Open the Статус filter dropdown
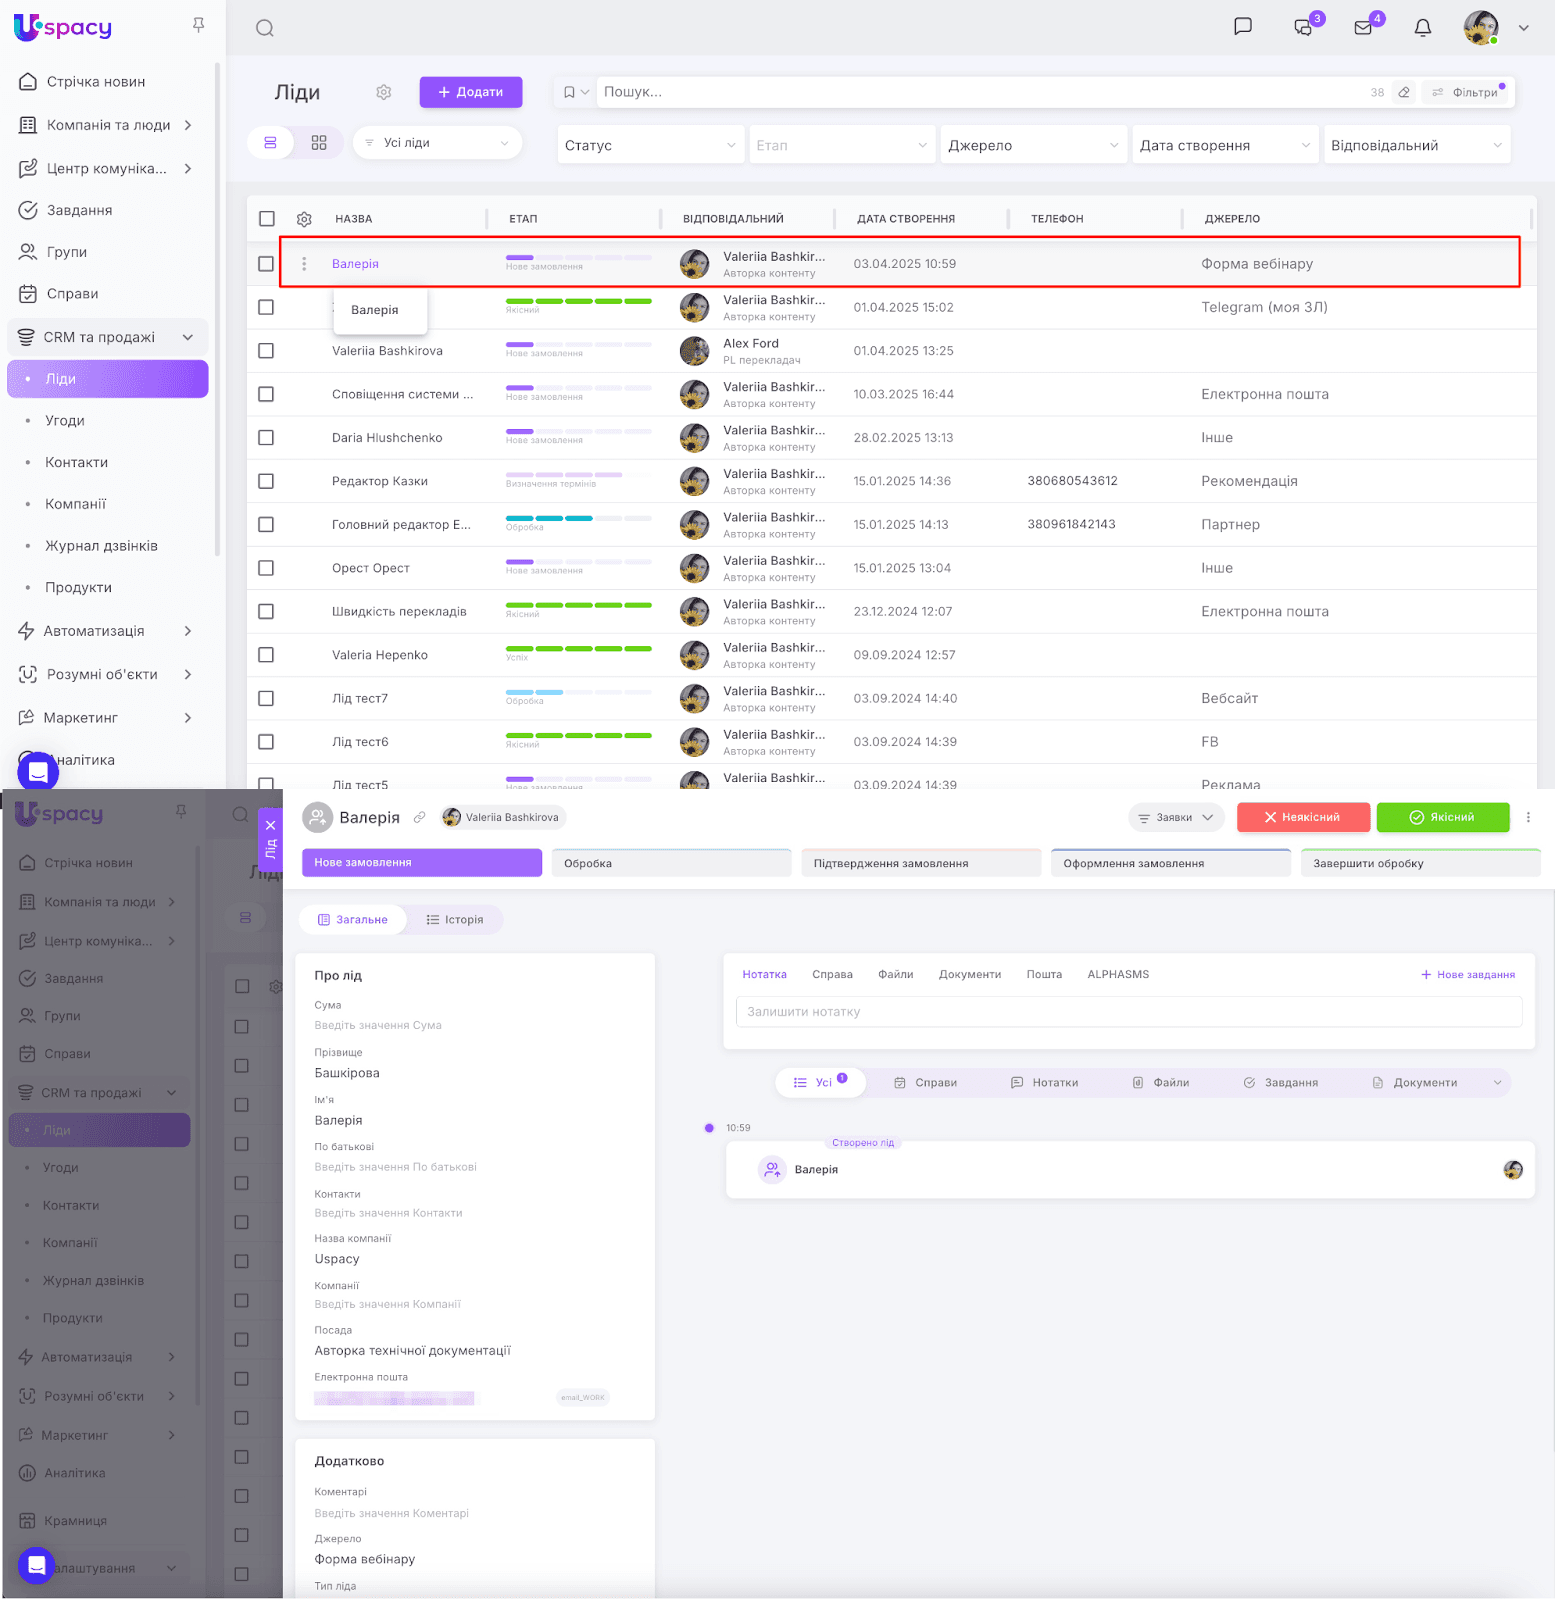This screenshot has height=1600, width=1555. point(650,145)
